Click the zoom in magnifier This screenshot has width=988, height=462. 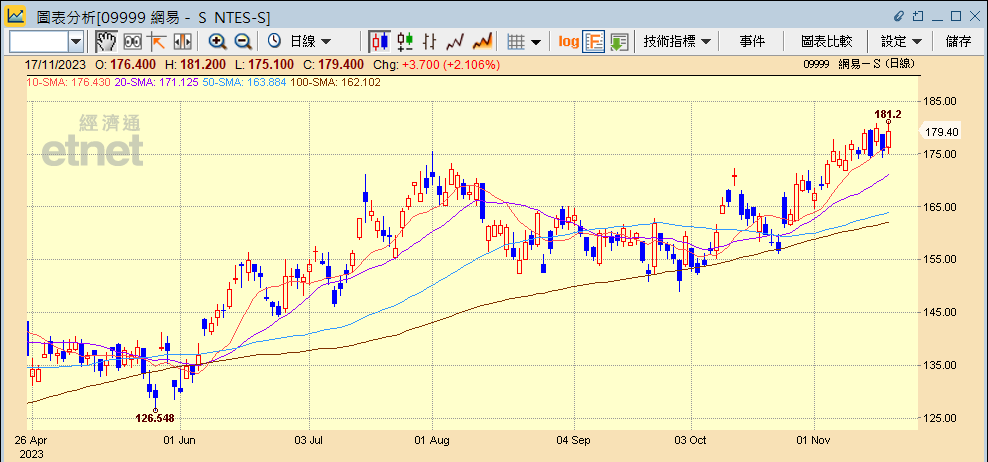tap(217, 41)
